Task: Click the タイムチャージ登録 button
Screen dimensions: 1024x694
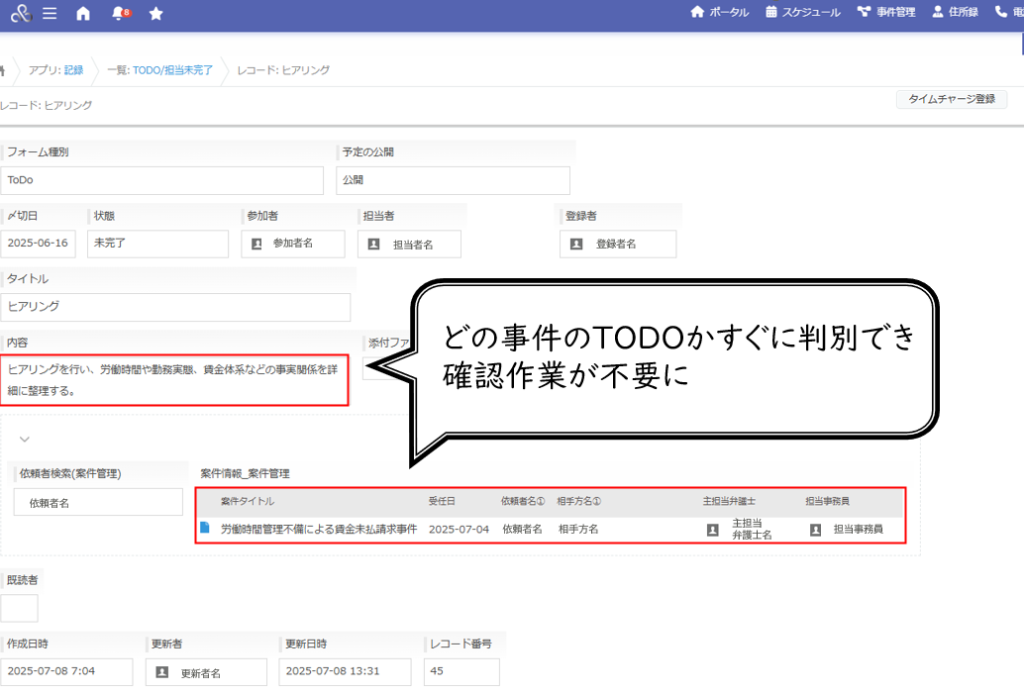Action: (x=951, y=99)
